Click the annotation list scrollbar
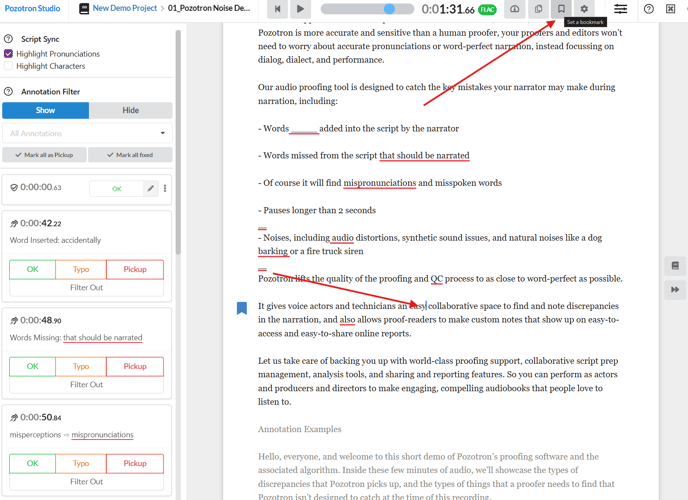Viewport: 688px width, 500px height. coord(178,142)
